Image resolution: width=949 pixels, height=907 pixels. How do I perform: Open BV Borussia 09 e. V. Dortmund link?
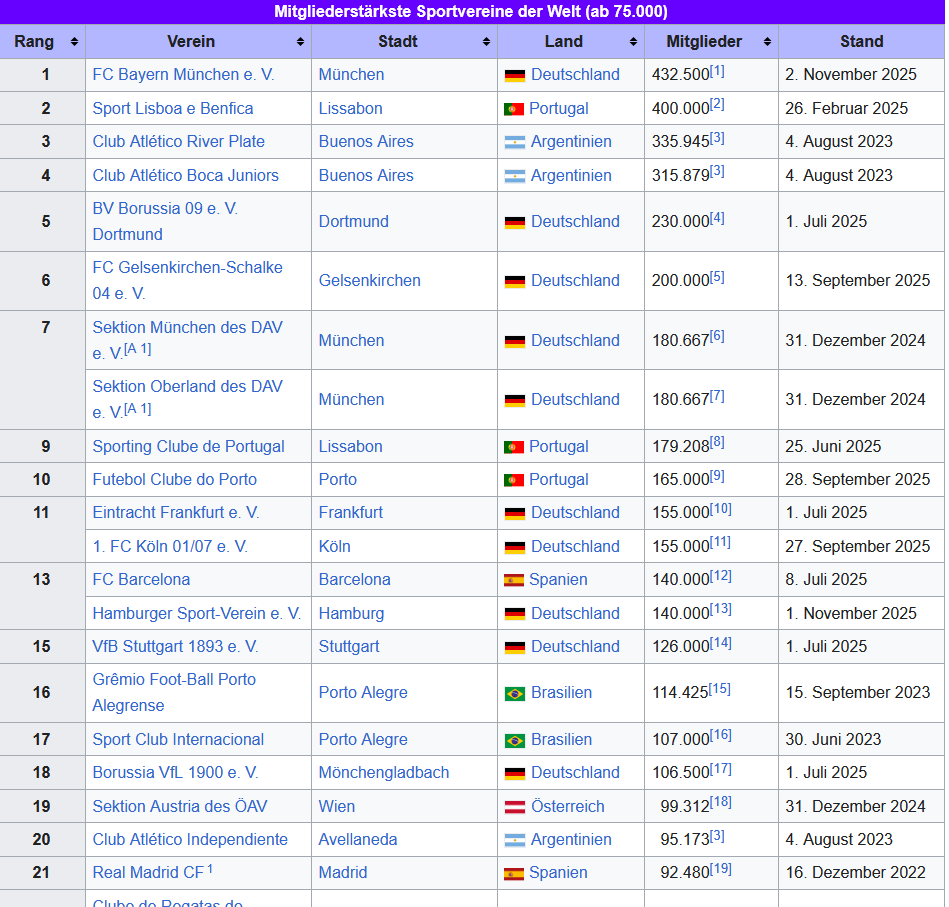165,221
